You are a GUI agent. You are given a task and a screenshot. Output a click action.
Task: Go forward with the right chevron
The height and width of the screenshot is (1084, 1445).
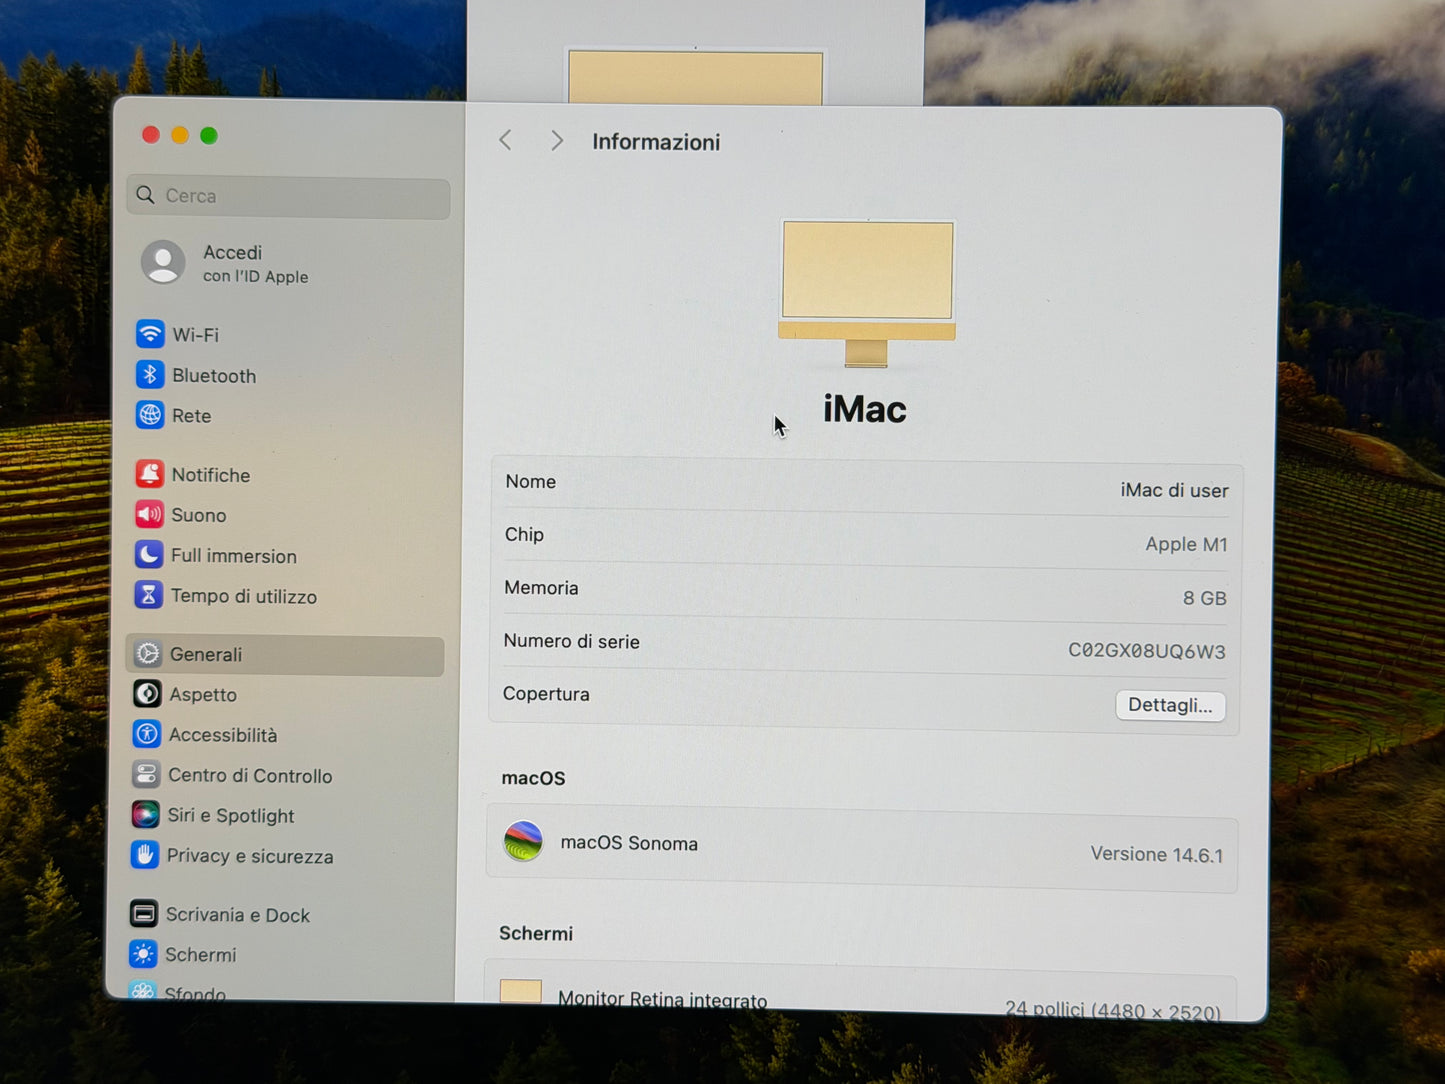[x=557, y=141]
